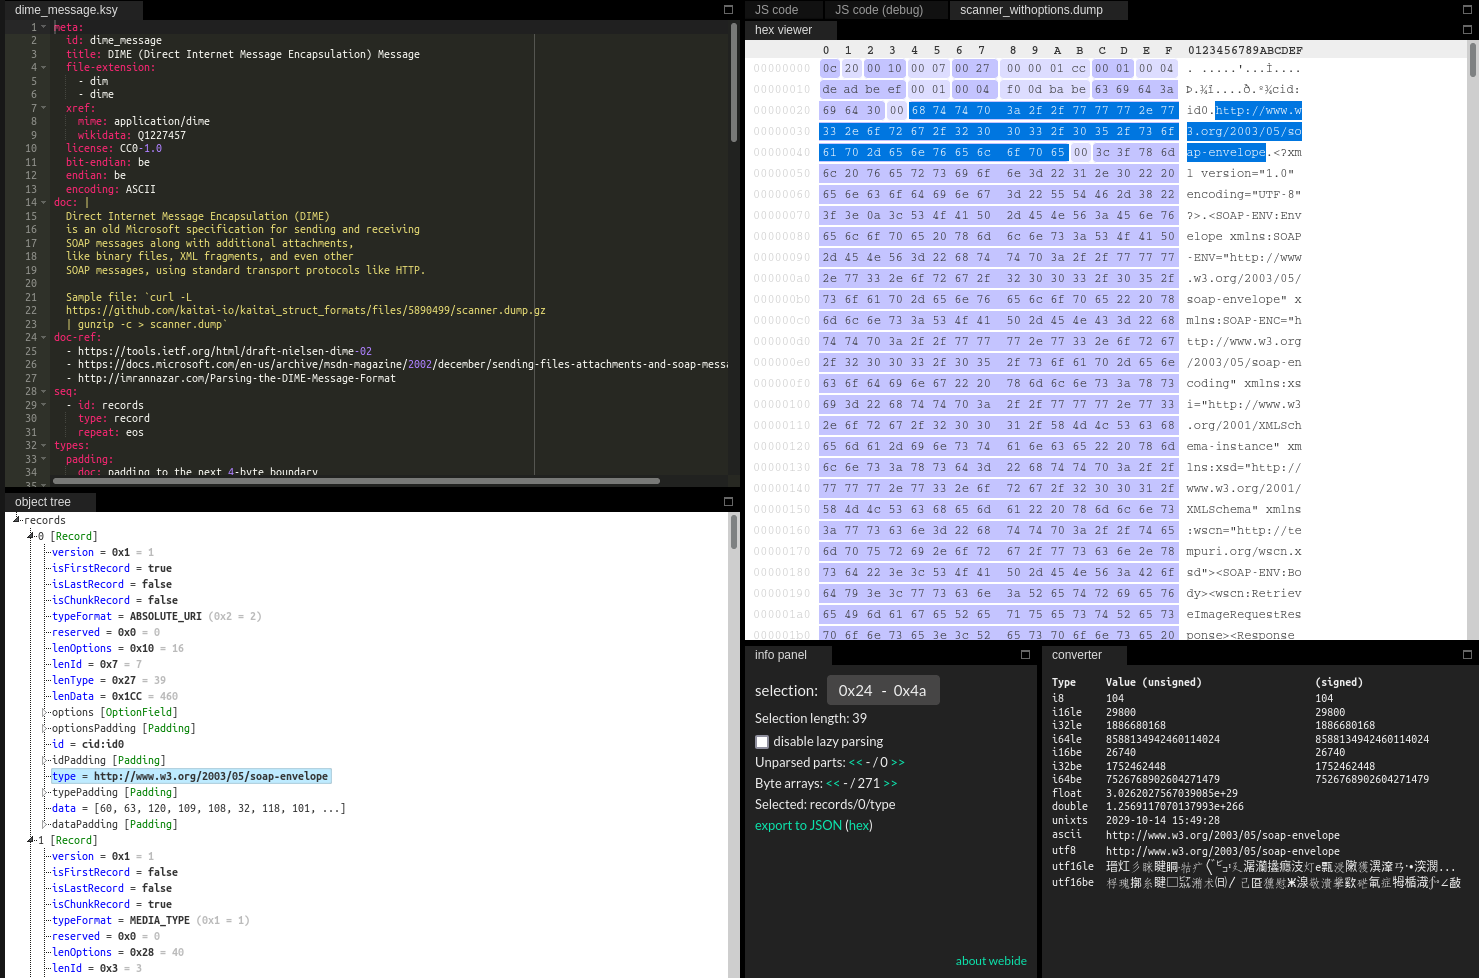
Task: Select the dataPadding [Padding] tree node
Action: (114, 824)
